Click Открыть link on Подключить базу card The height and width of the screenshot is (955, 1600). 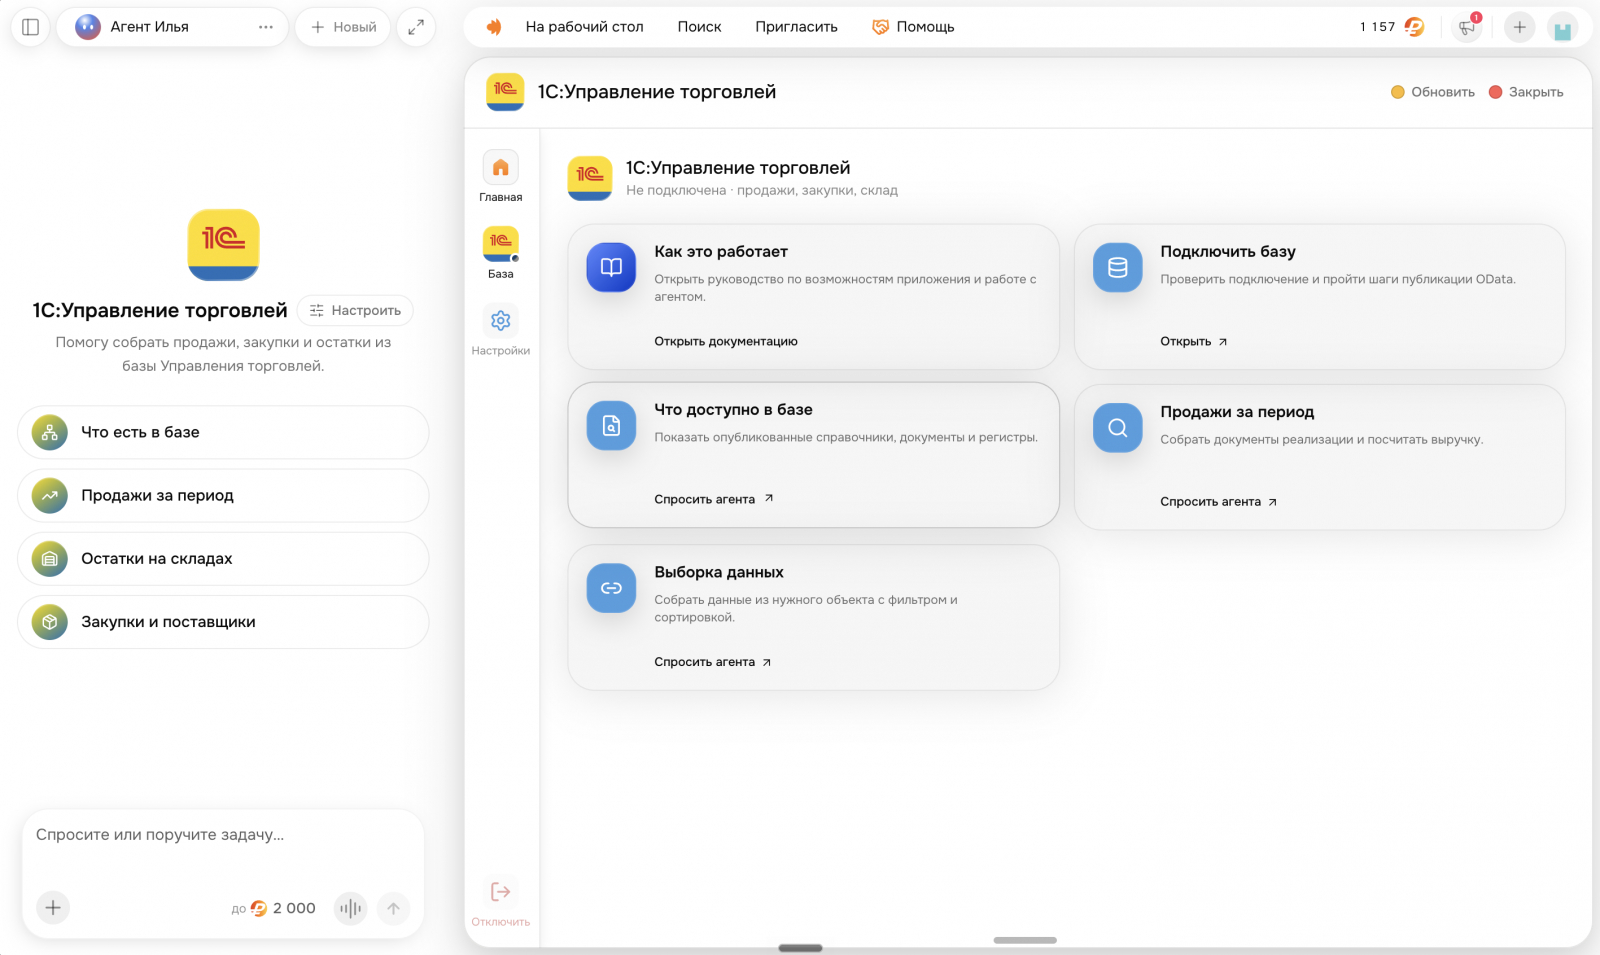tap(1193, 341)
